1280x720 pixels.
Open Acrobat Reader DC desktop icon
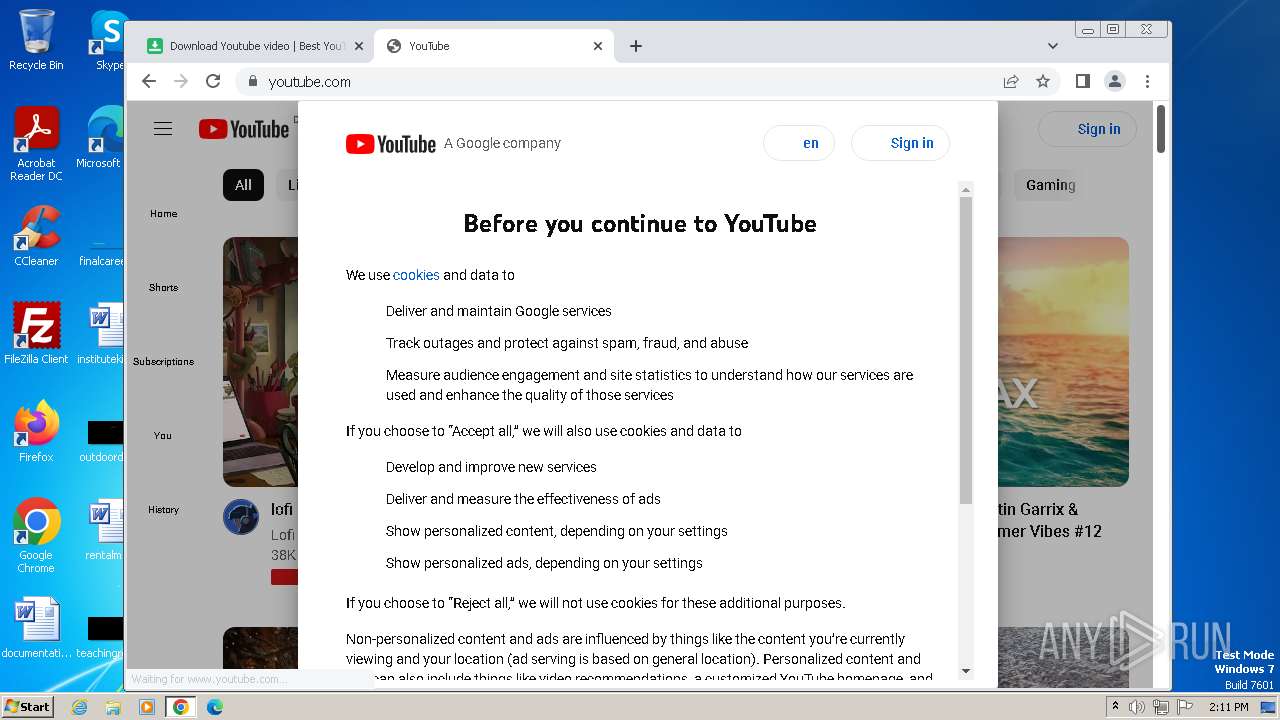click(36, 144)
